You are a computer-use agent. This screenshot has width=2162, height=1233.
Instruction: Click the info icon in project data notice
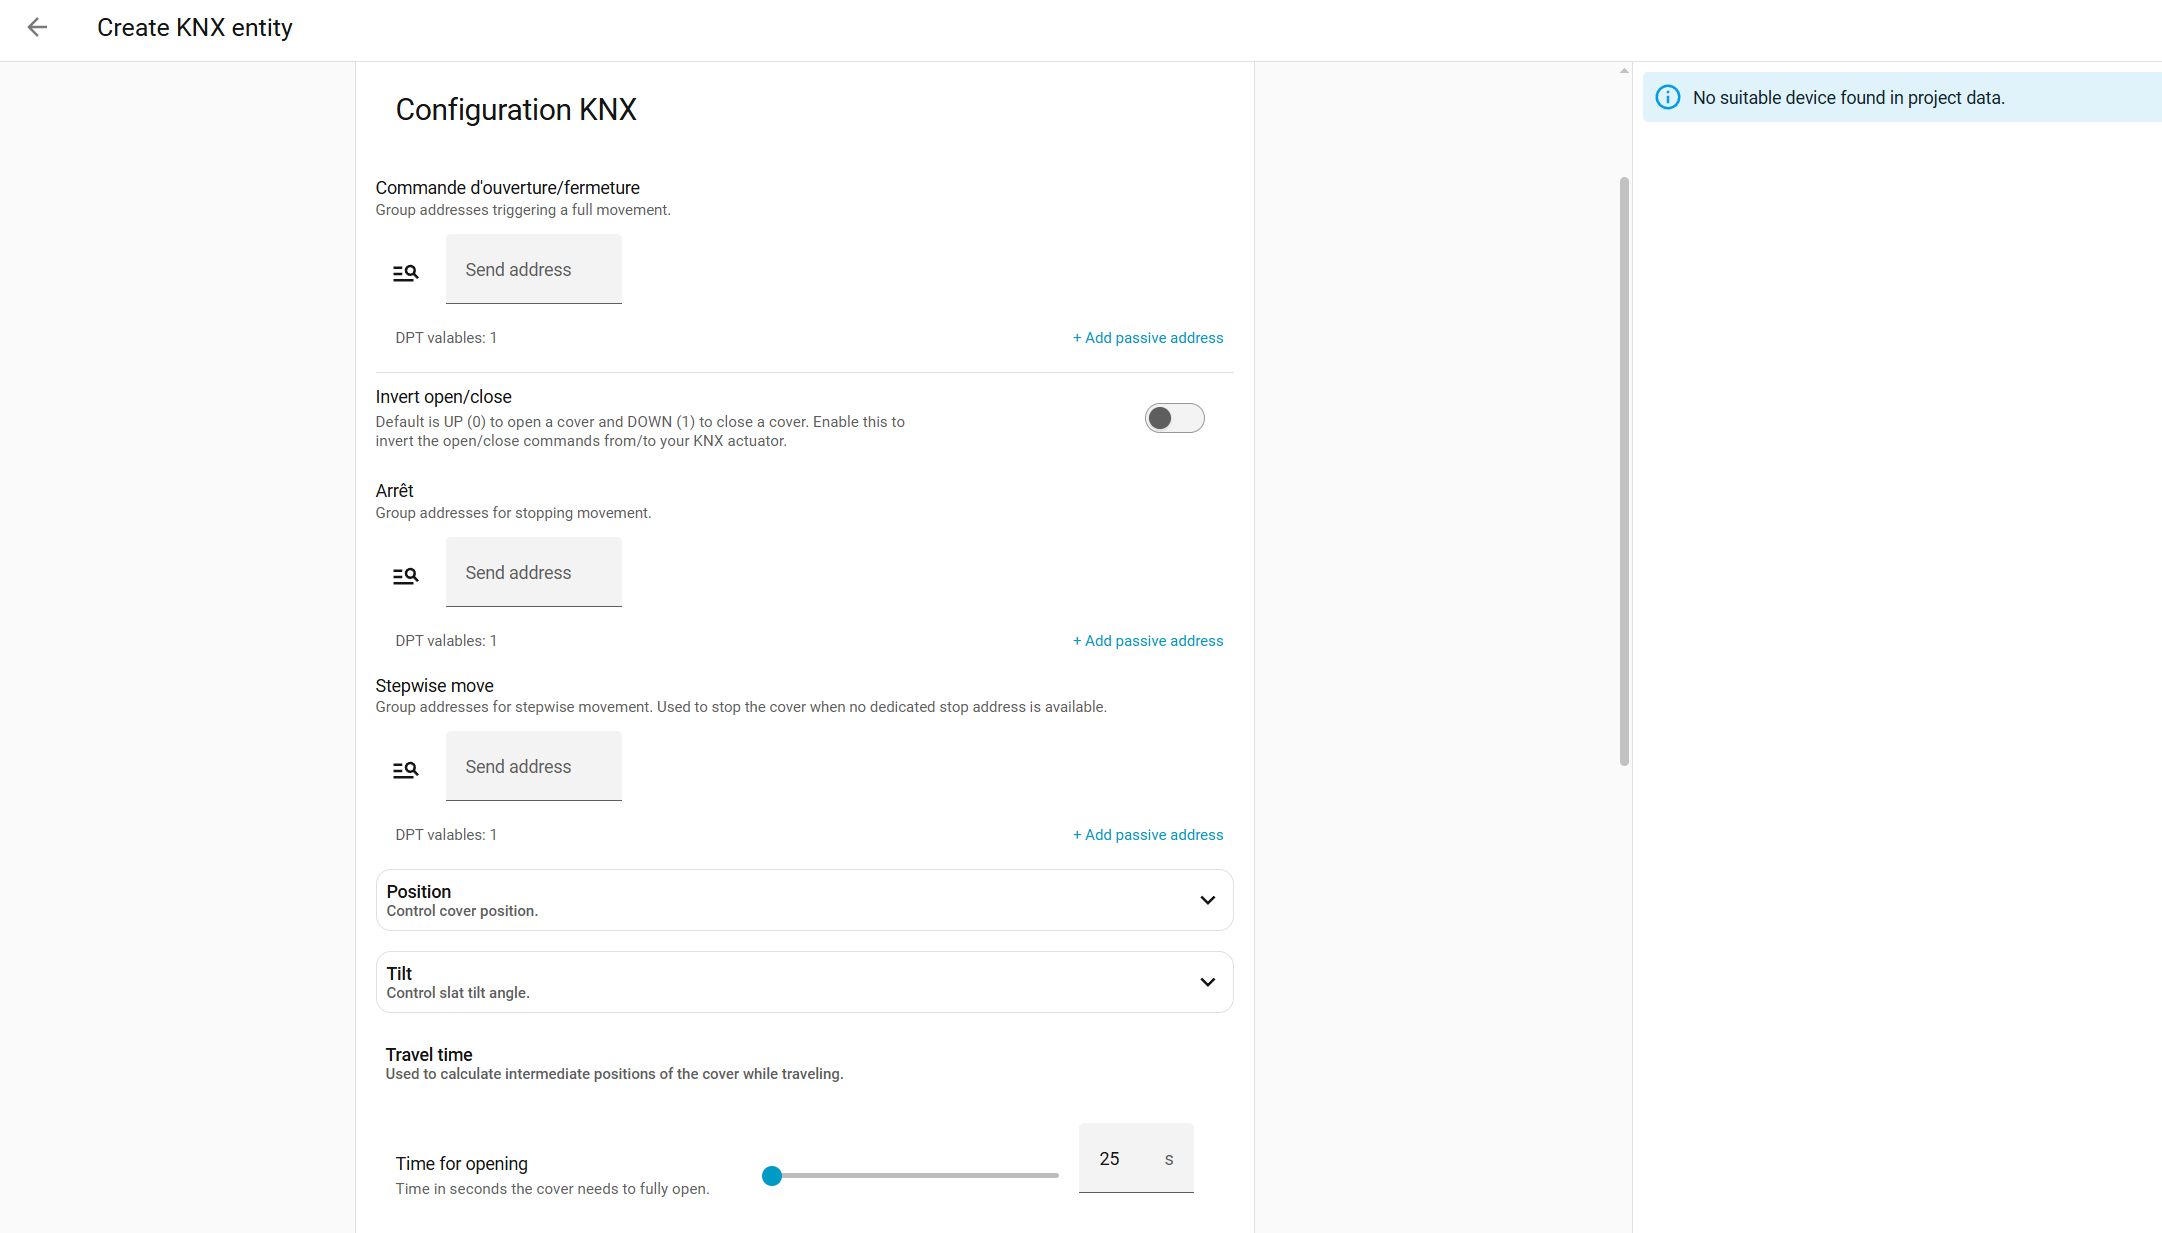click(x=1668, y=97)
